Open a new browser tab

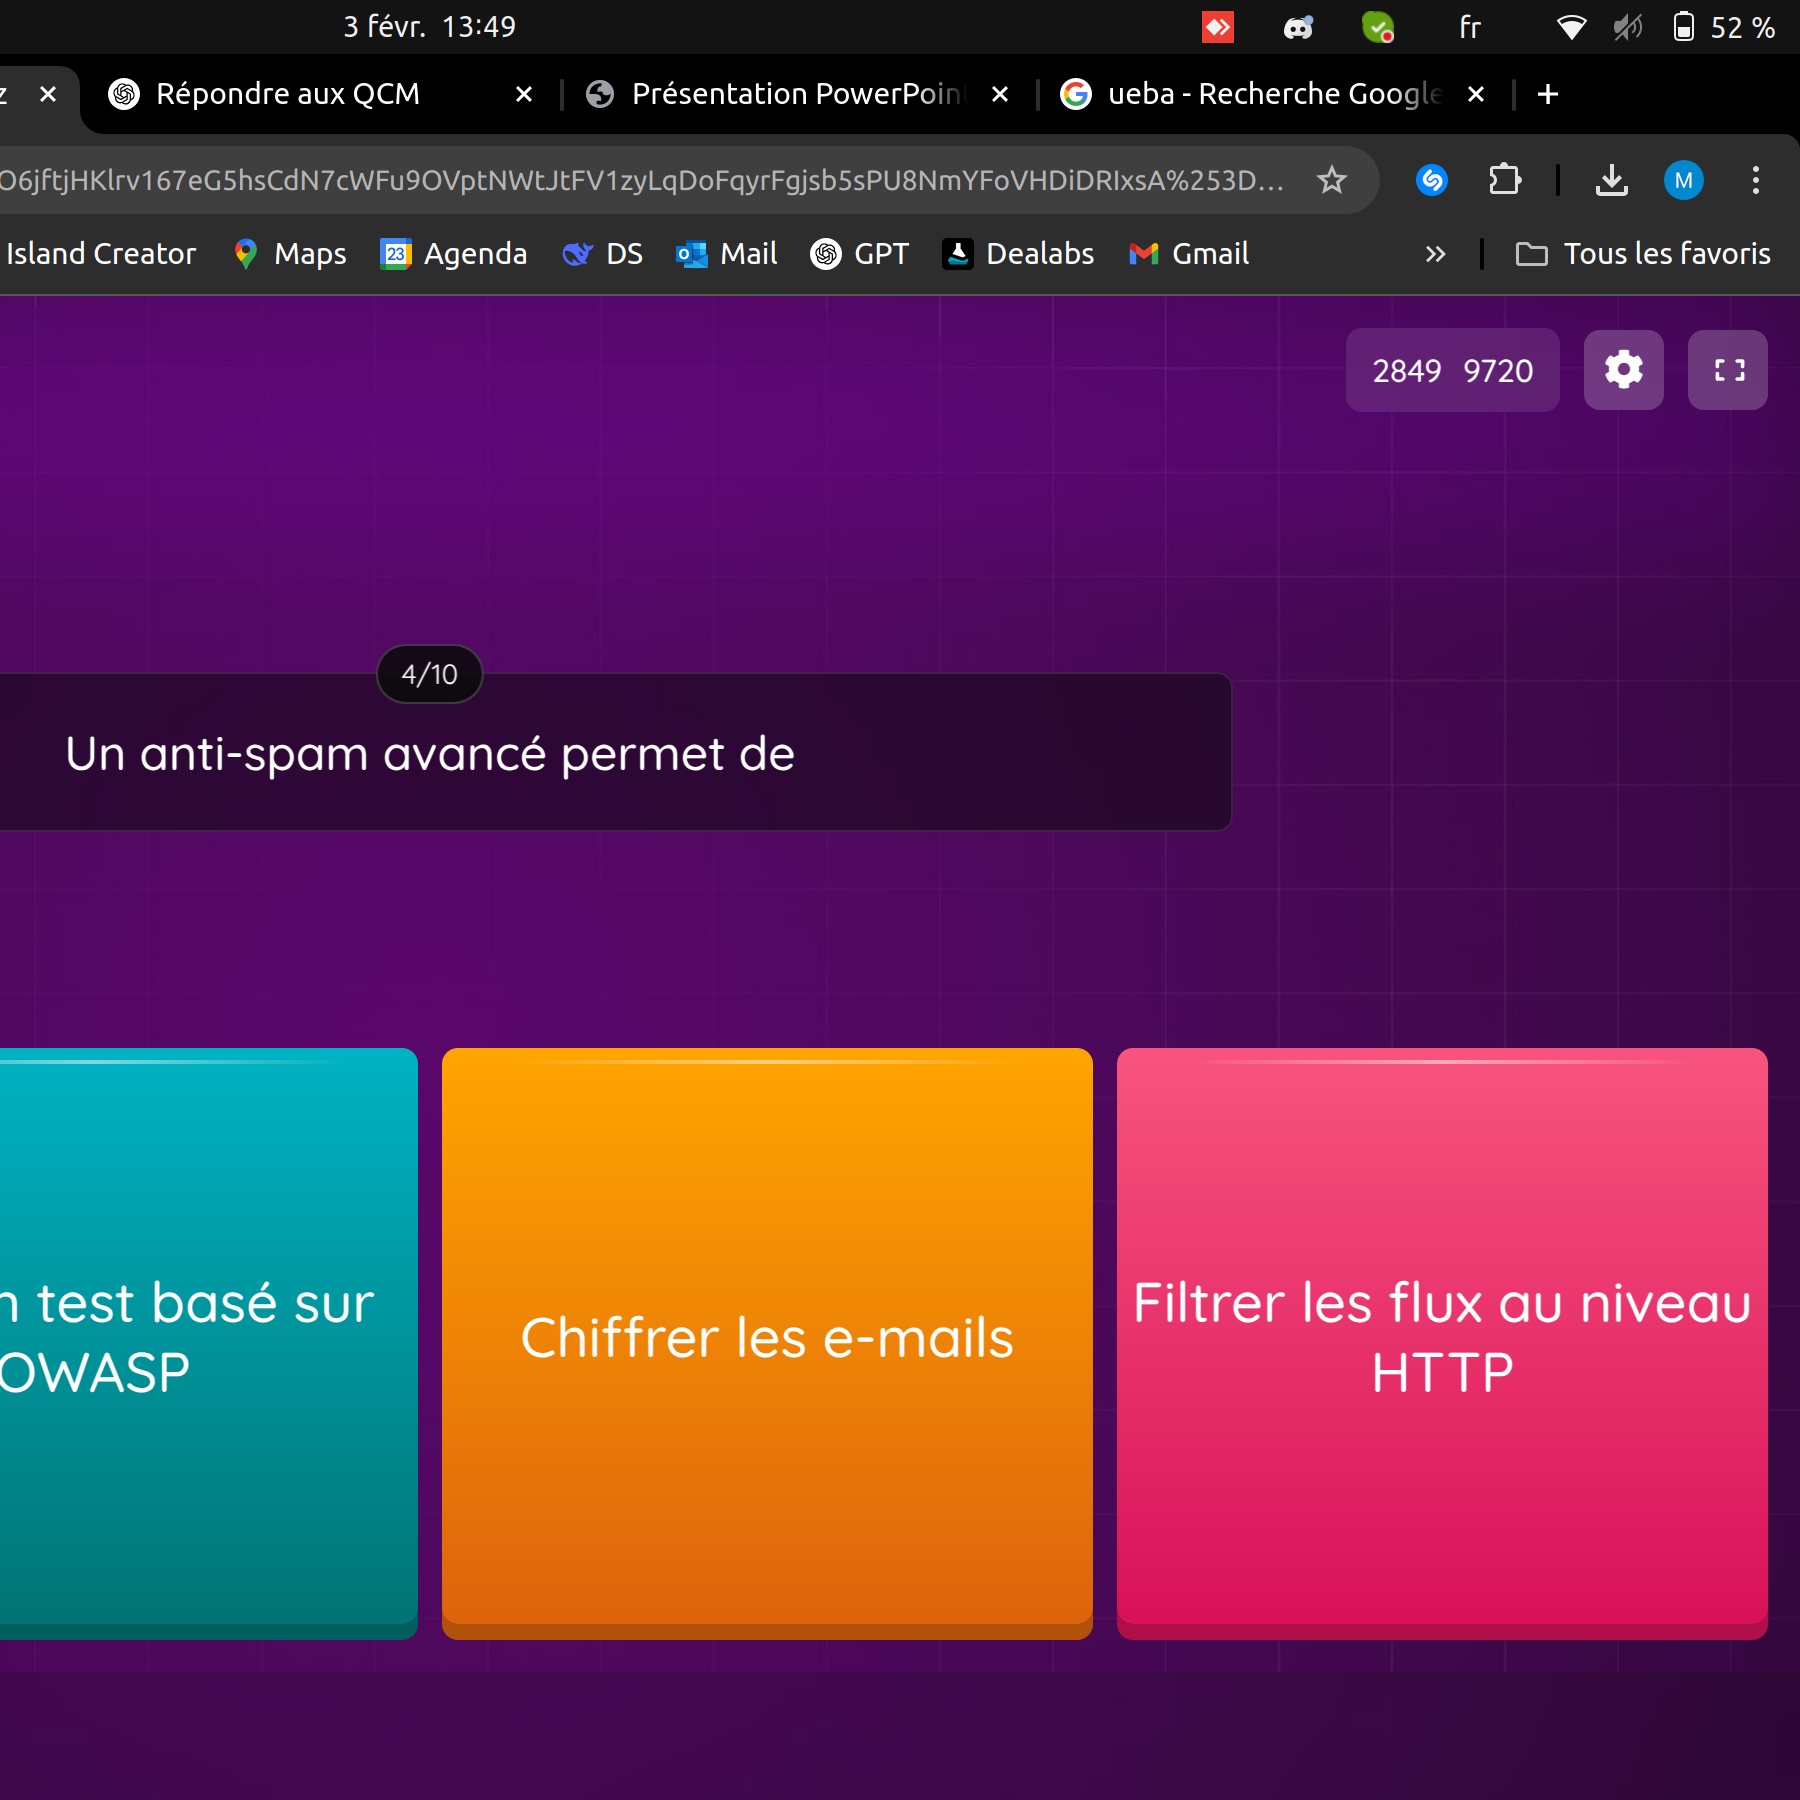coord(1547,94)
